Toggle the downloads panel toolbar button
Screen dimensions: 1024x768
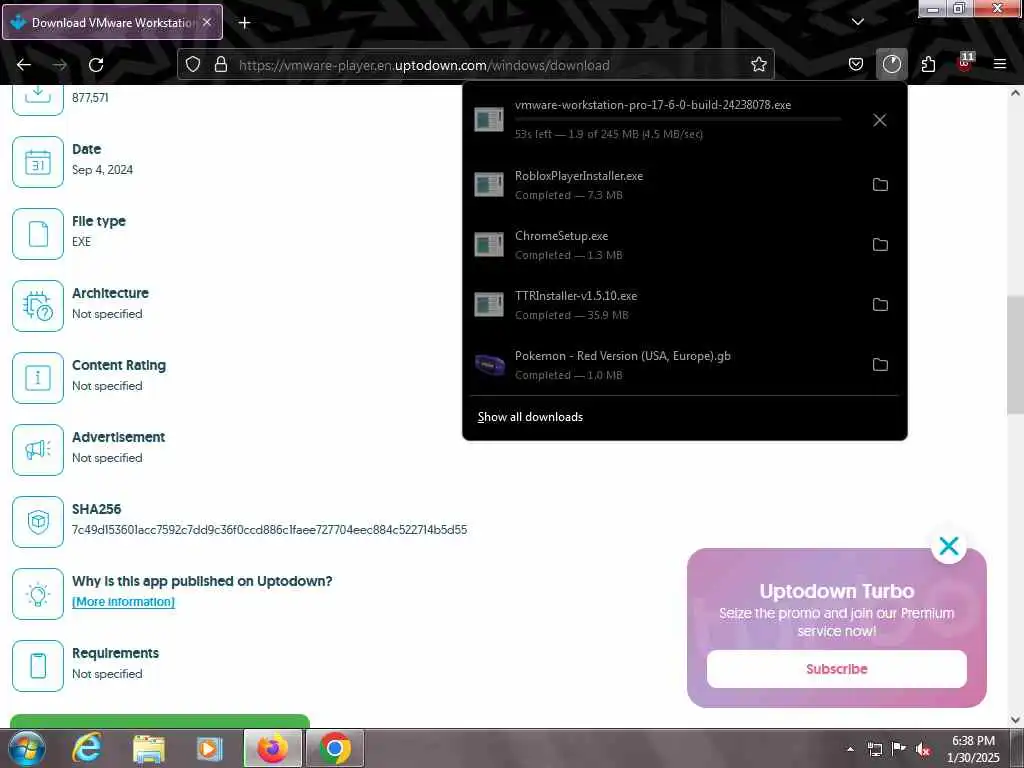pos(891,64)
